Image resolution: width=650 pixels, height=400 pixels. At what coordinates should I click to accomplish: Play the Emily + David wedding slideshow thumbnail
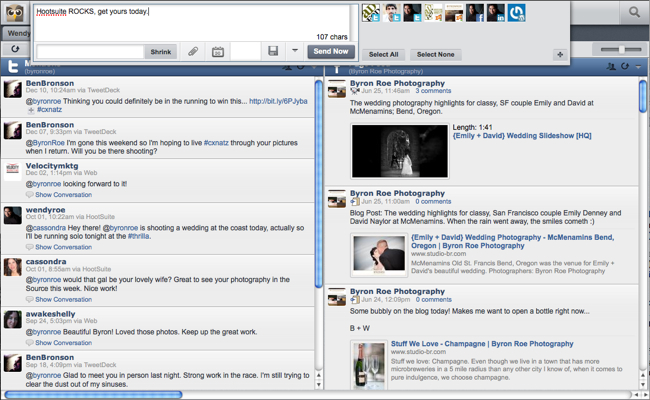(400, 151)
